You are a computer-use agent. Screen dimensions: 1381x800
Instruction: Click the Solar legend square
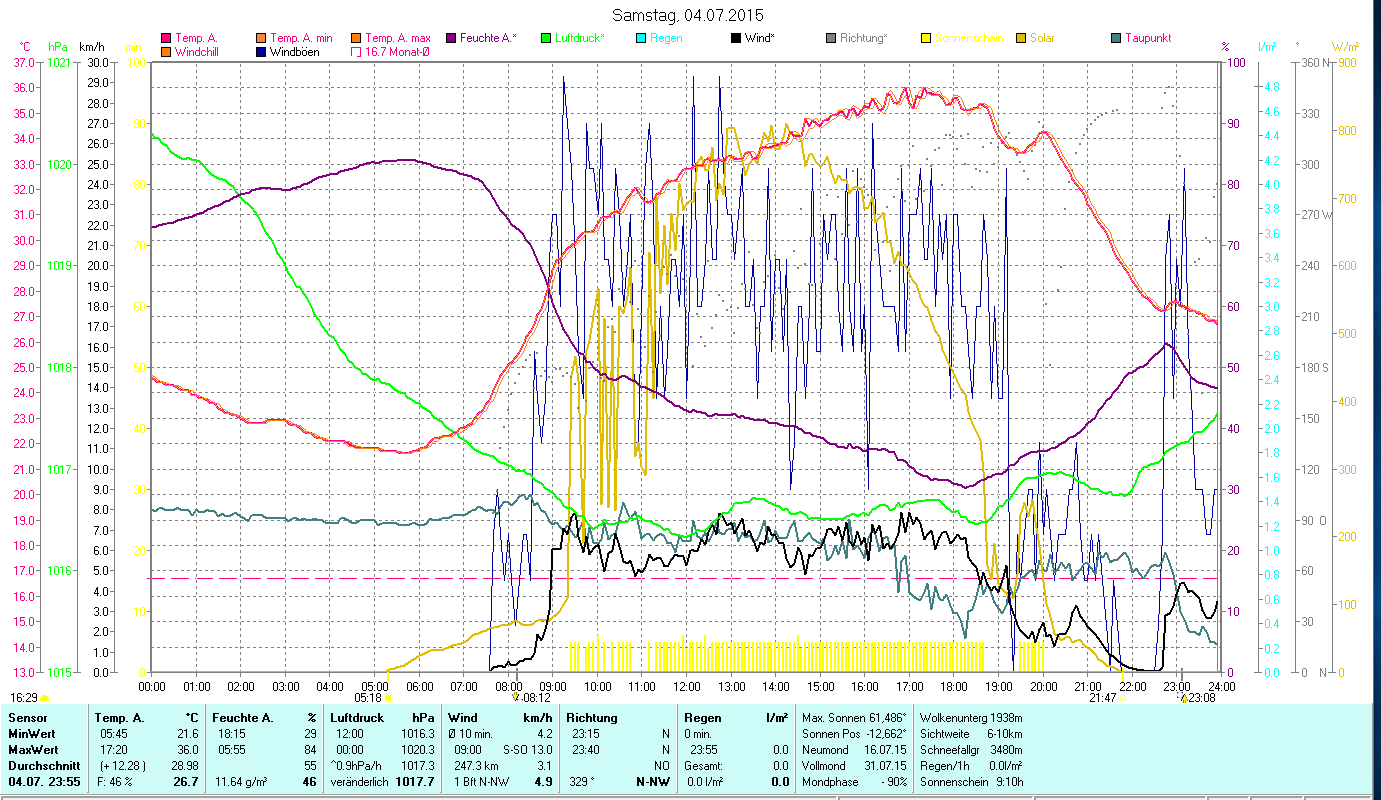1021,38
